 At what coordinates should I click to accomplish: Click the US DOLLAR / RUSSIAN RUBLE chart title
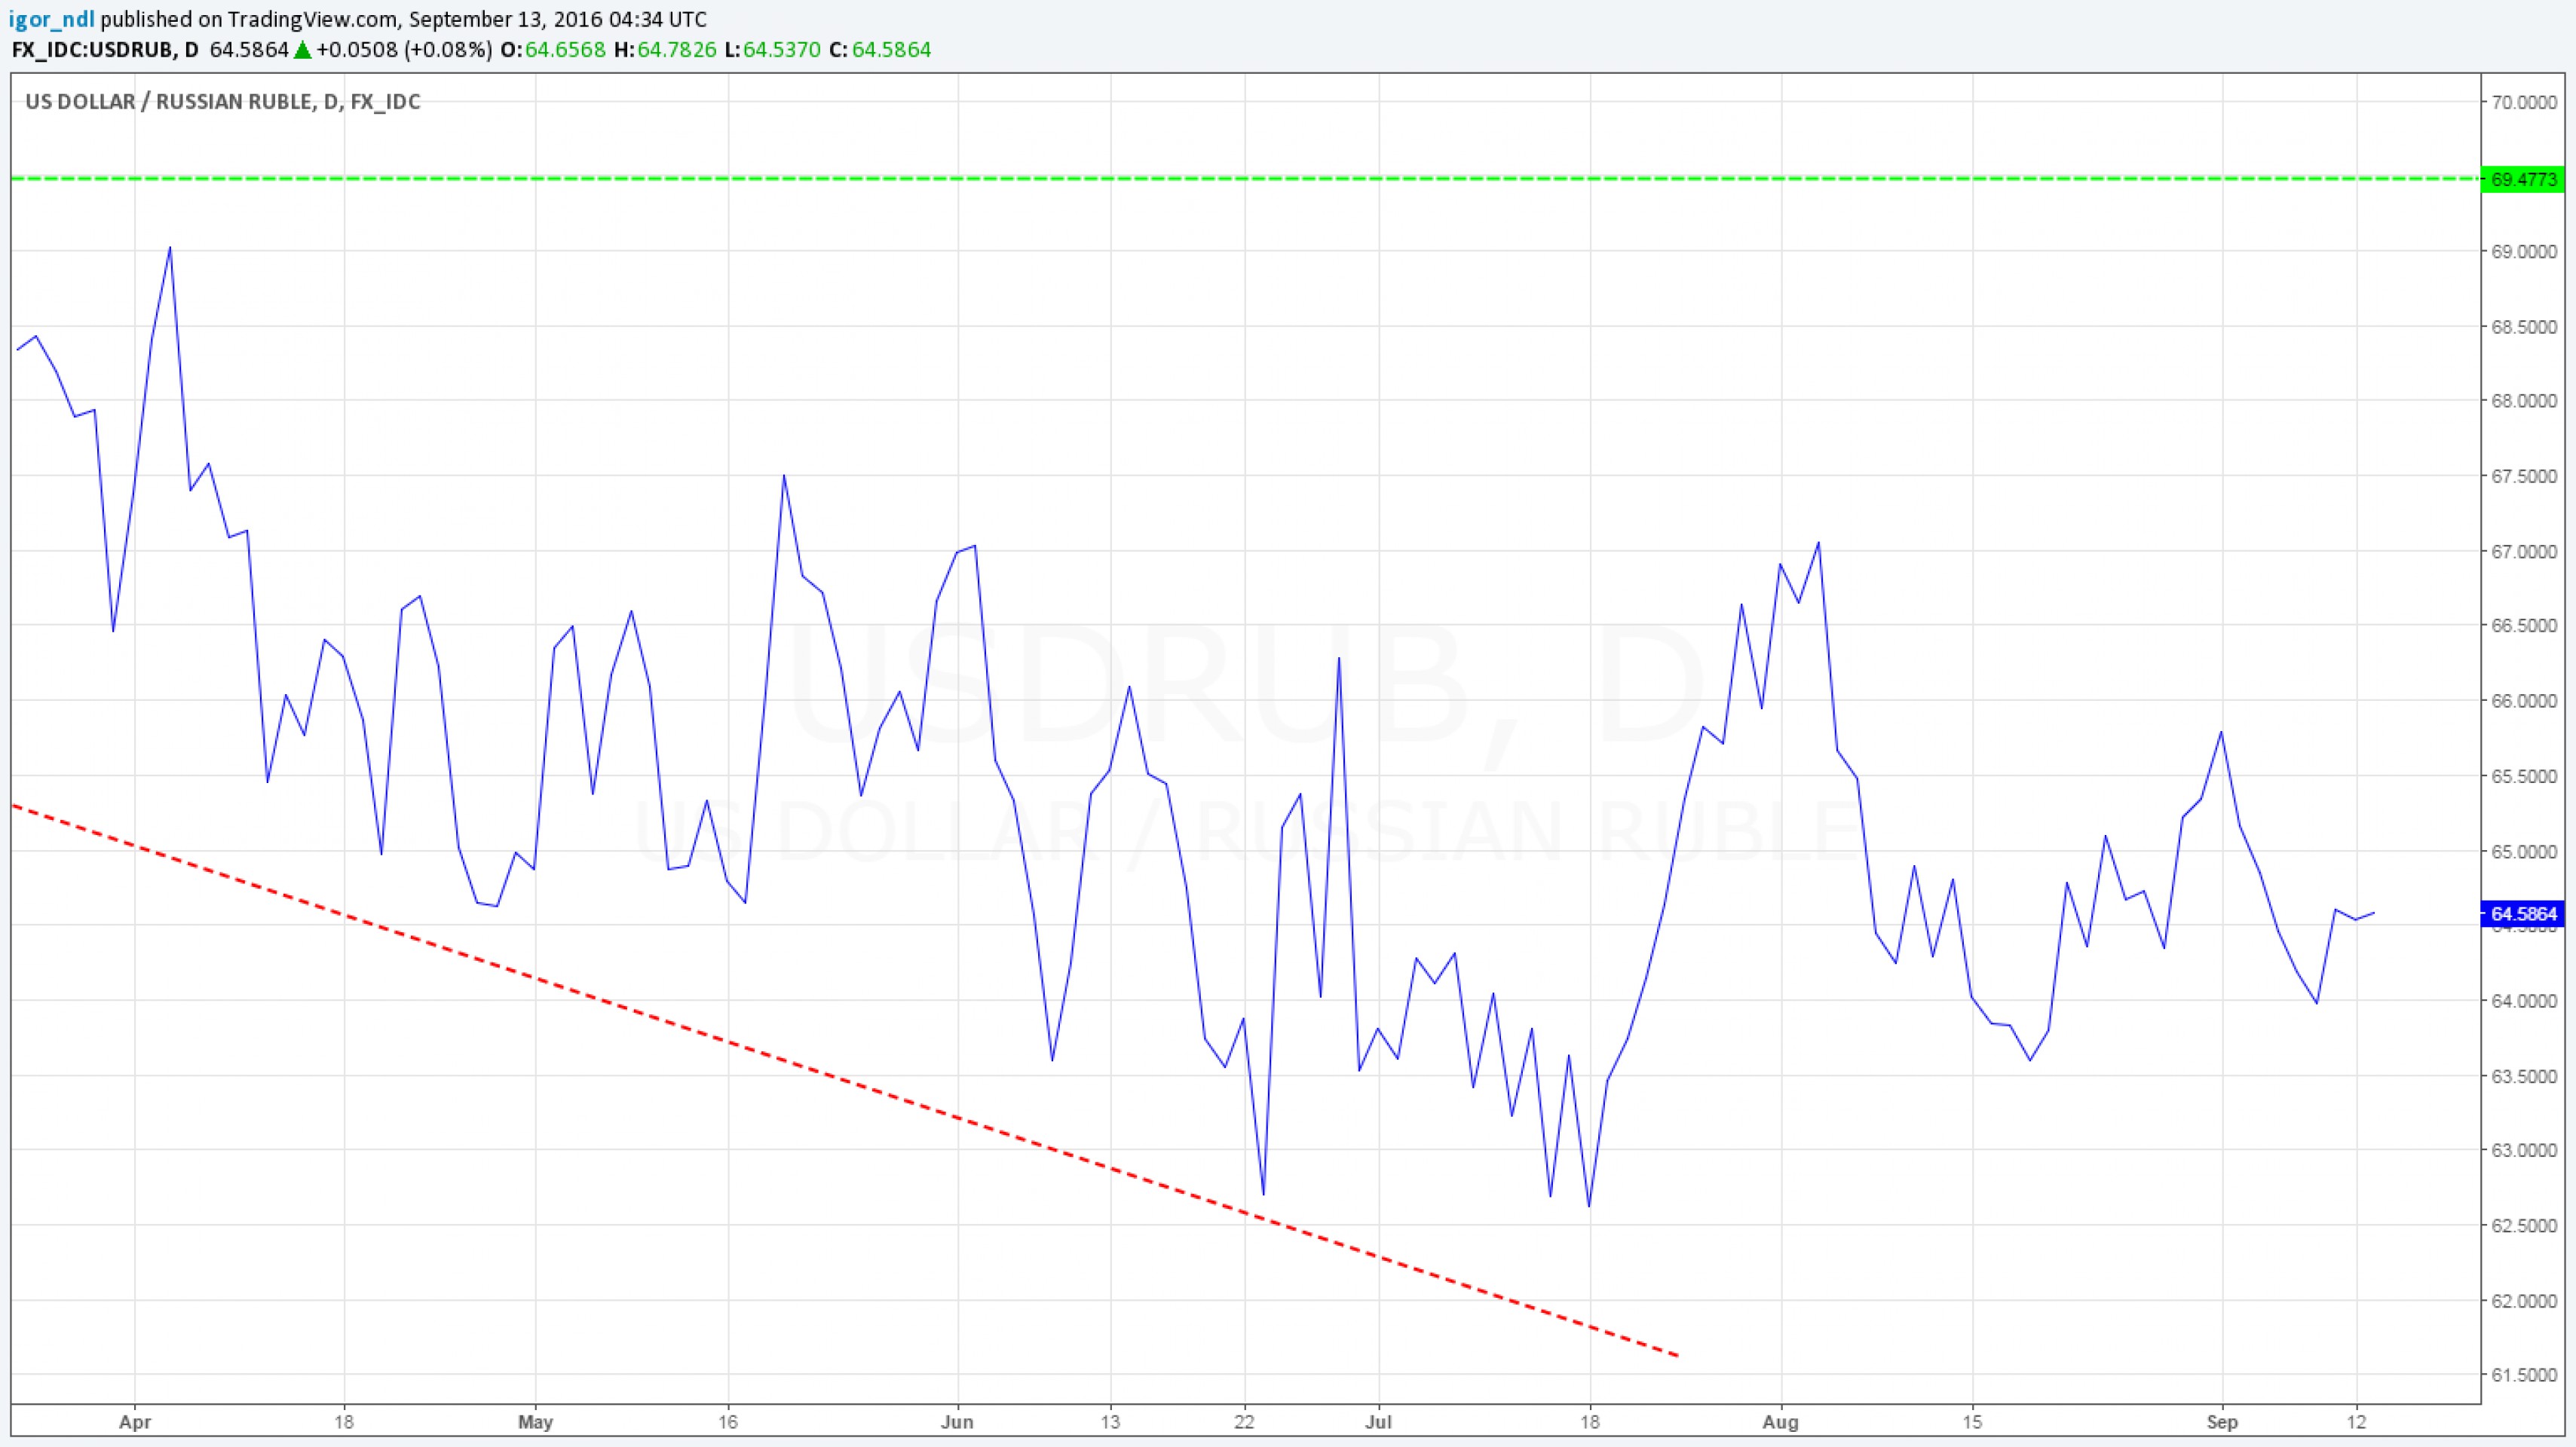pos(222,102)
